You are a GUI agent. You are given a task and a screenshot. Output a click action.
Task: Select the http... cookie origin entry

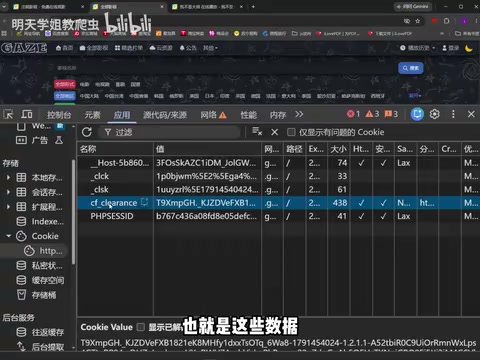43,251
